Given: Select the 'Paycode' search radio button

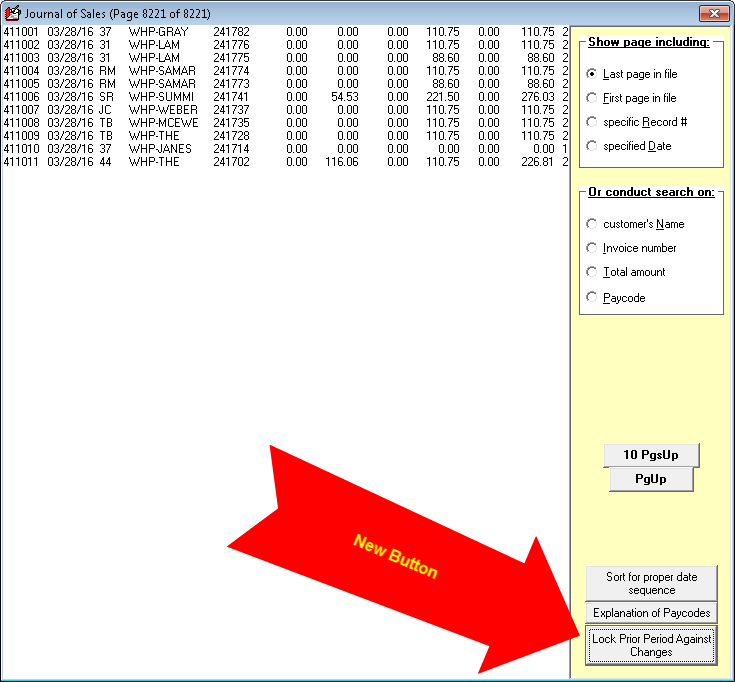Looking at the screenshot, I should [592, 297].
